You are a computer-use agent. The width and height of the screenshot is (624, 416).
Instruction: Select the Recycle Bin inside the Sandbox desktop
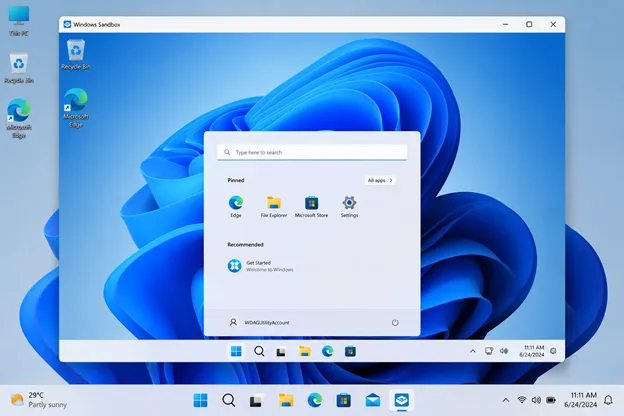point(76,55)
